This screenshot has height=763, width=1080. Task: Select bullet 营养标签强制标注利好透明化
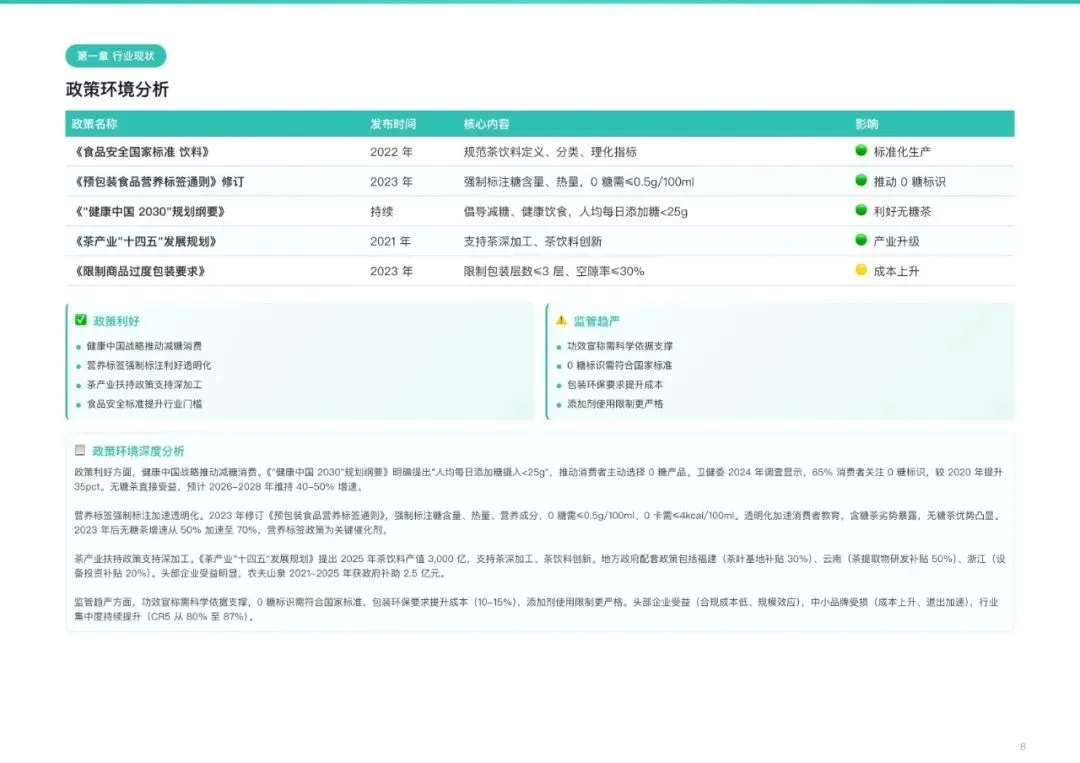(149, 366)
